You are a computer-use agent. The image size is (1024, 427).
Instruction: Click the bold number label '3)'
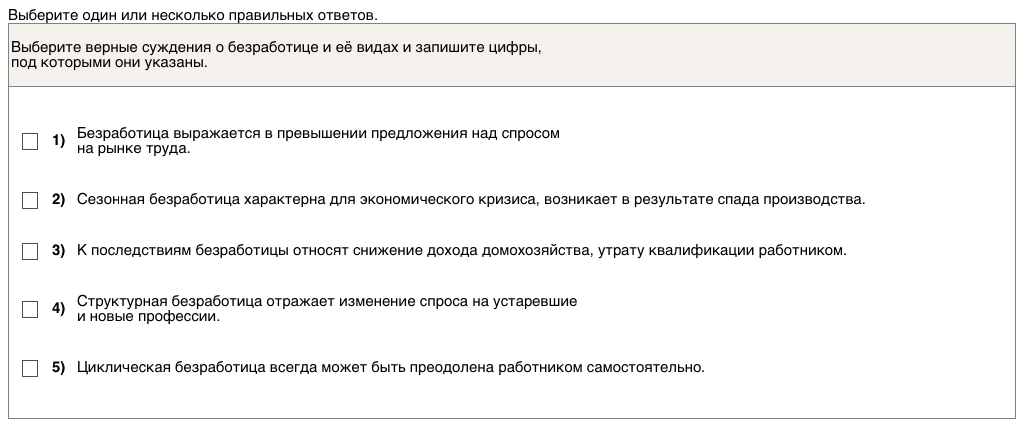point(58,251)
